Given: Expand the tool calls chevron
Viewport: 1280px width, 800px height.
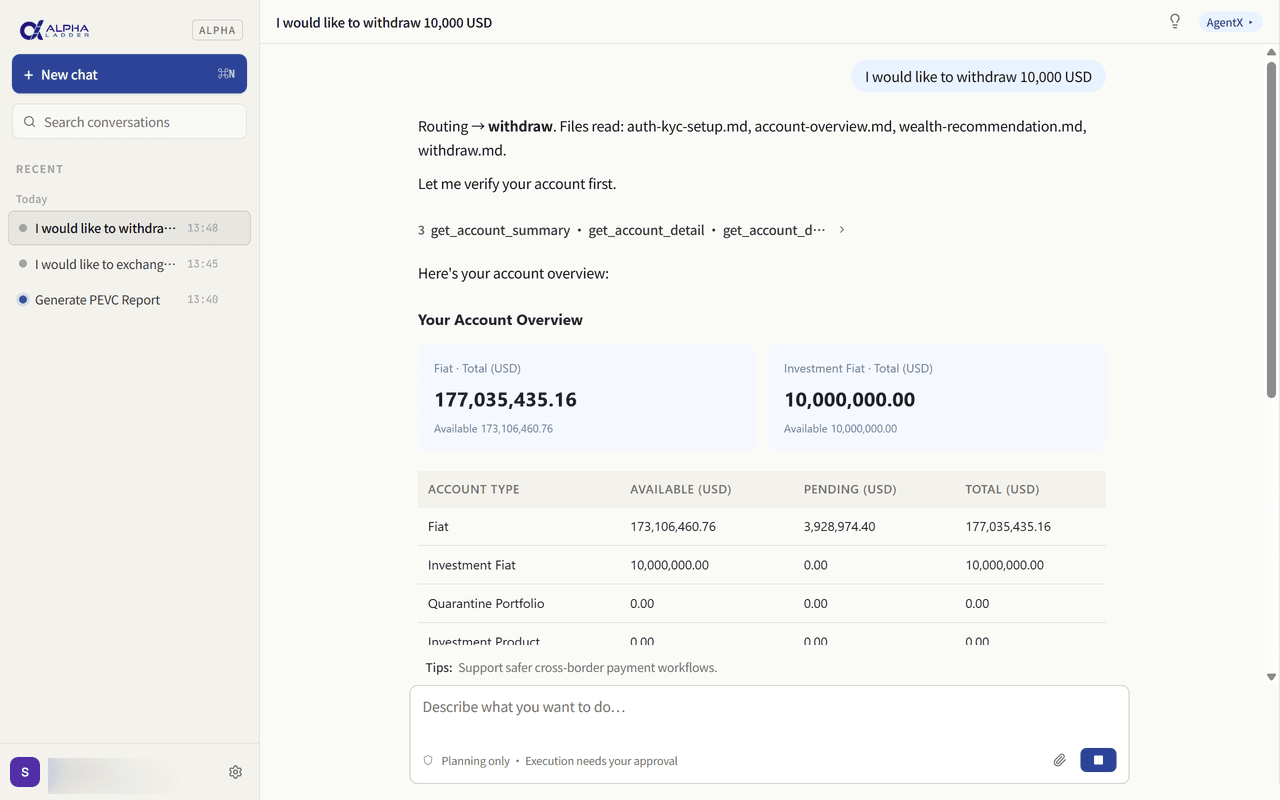Looking at the screenshot, I should (x=842, y=230).
